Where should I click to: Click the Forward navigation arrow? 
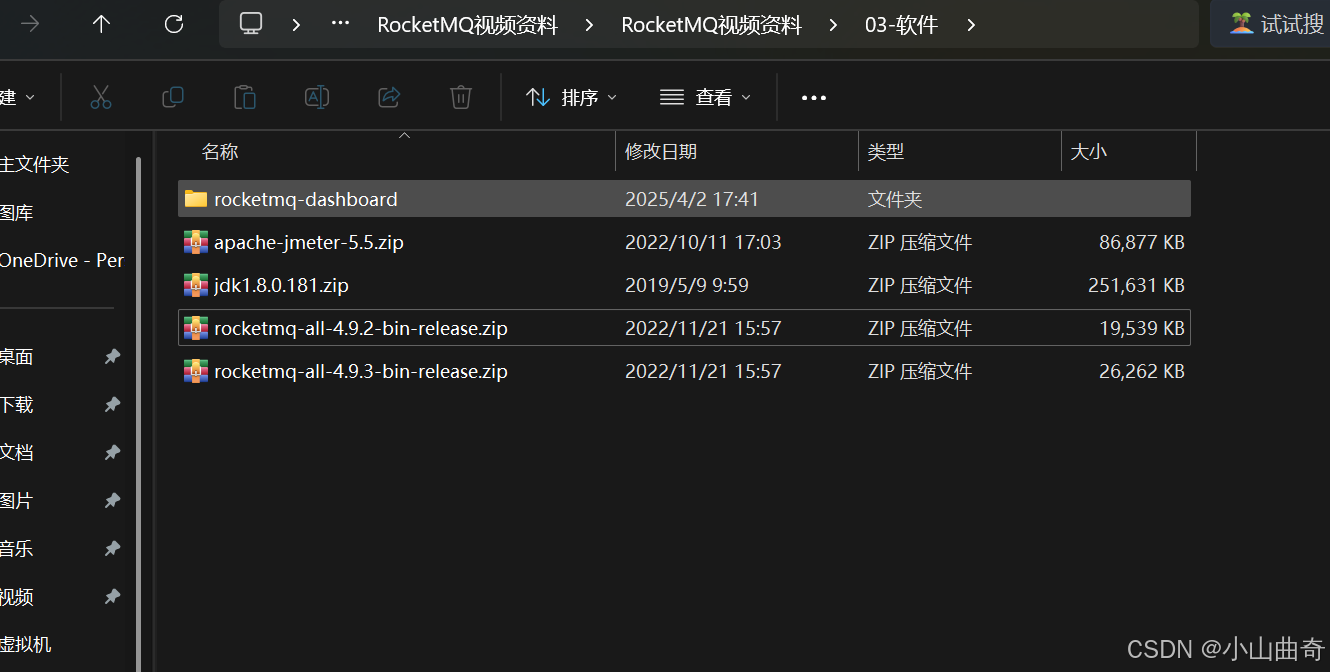coord(30,24)
